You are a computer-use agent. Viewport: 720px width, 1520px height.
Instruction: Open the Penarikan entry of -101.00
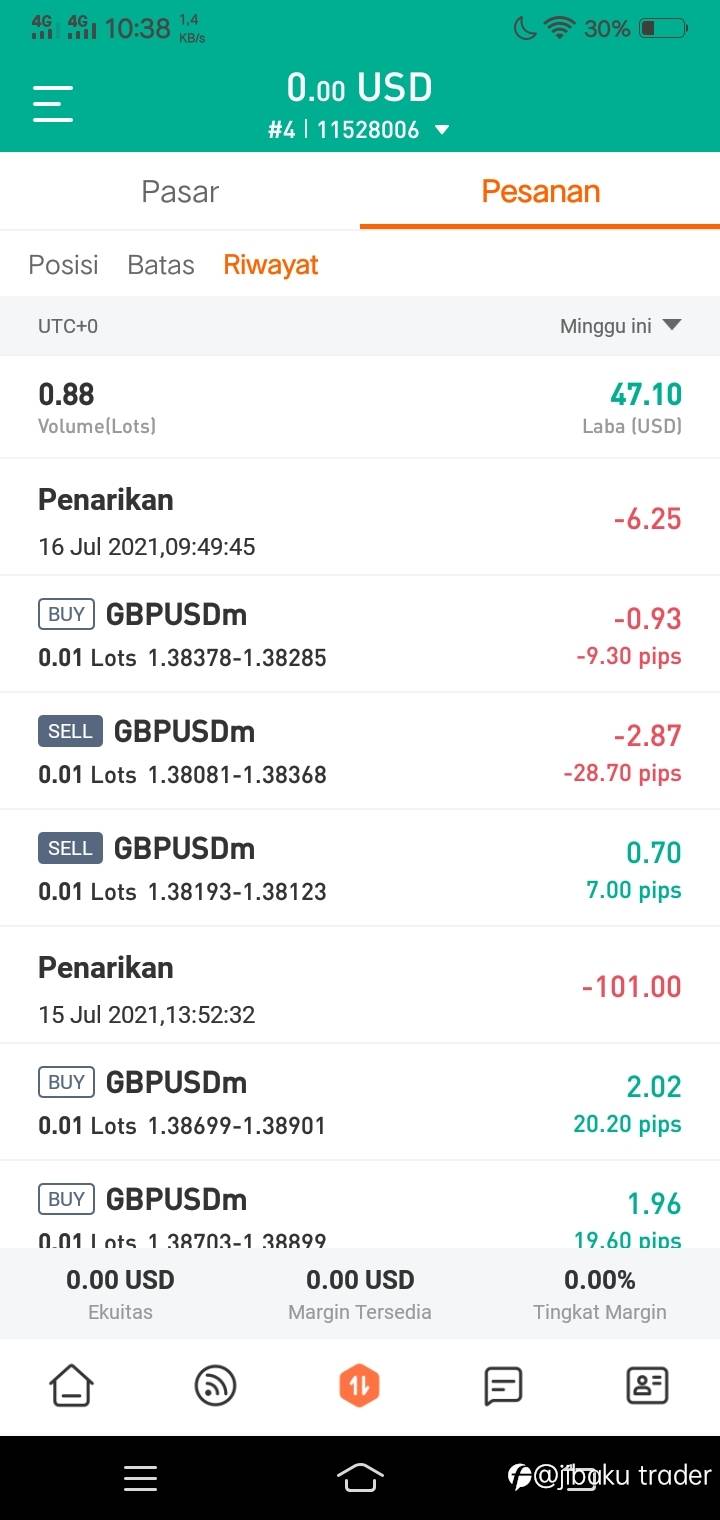(x=360, y=986)
